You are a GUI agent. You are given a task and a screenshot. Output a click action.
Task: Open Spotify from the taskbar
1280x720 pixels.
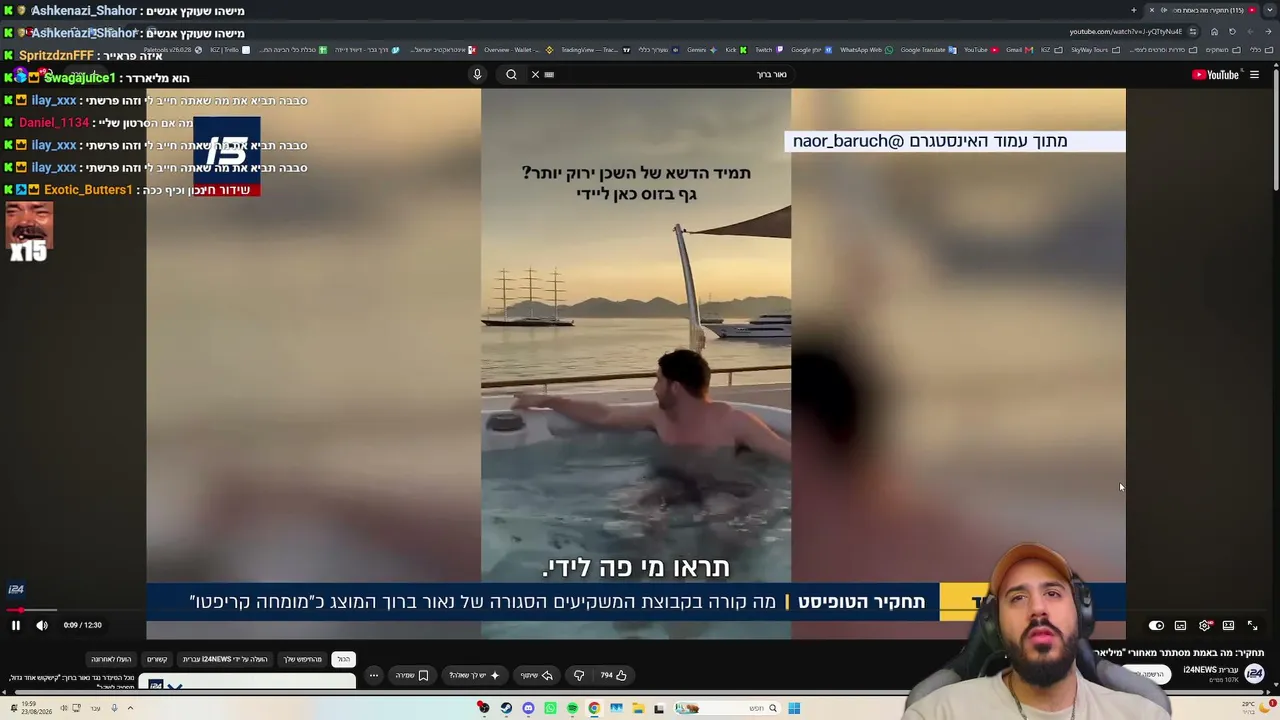tap(572, 708)
